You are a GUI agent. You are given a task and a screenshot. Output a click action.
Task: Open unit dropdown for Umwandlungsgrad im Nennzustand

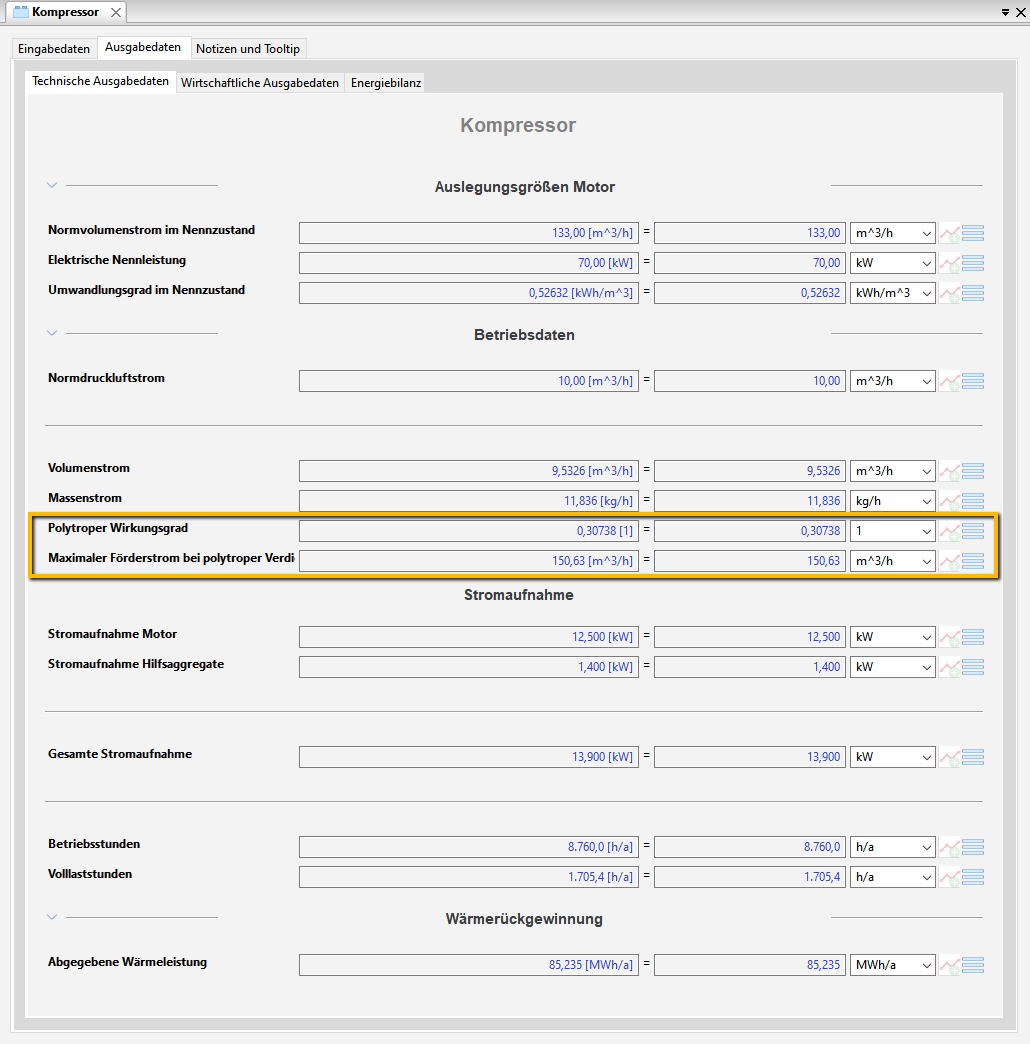coord(892,293)
